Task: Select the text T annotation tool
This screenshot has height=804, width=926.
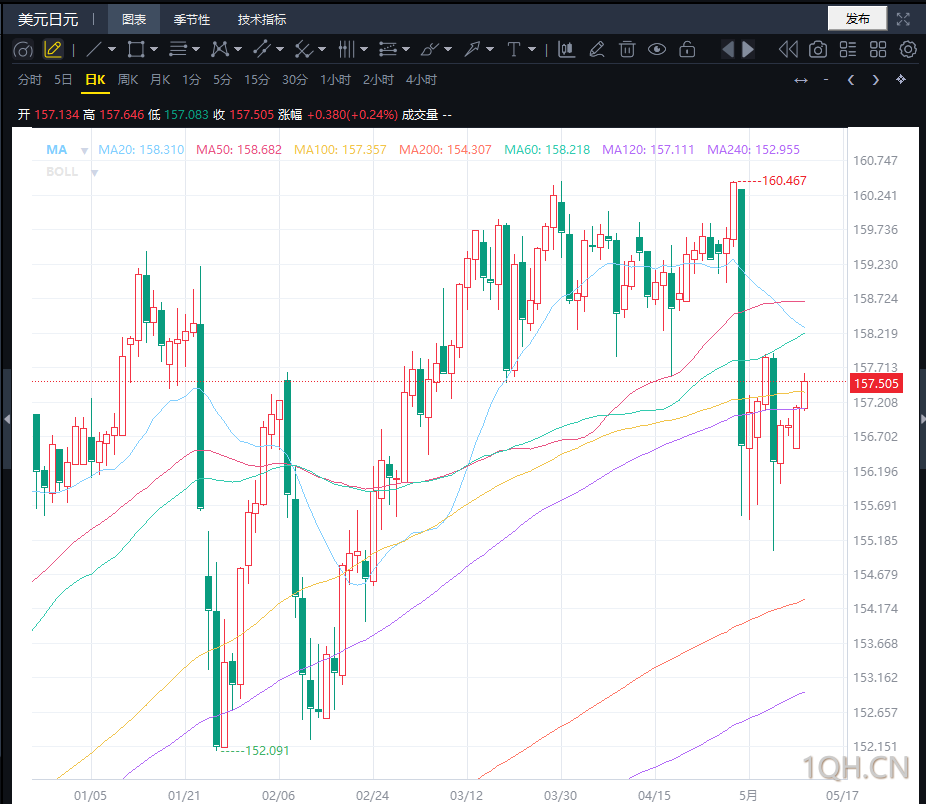Action: [514, 50]
